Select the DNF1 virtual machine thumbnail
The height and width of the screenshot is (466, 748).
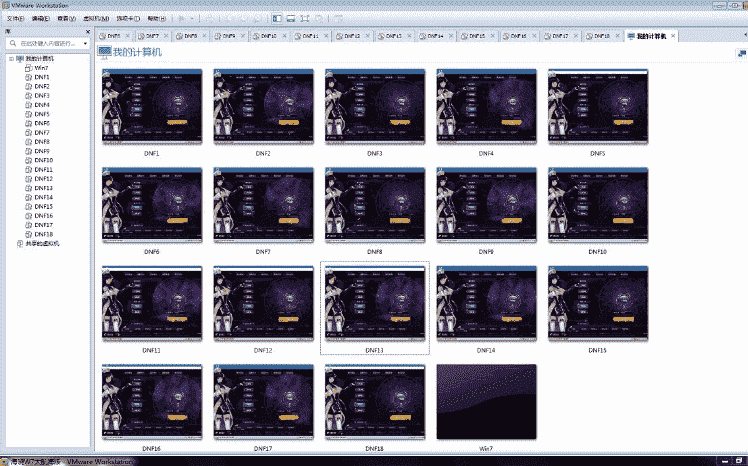point(152,106)
